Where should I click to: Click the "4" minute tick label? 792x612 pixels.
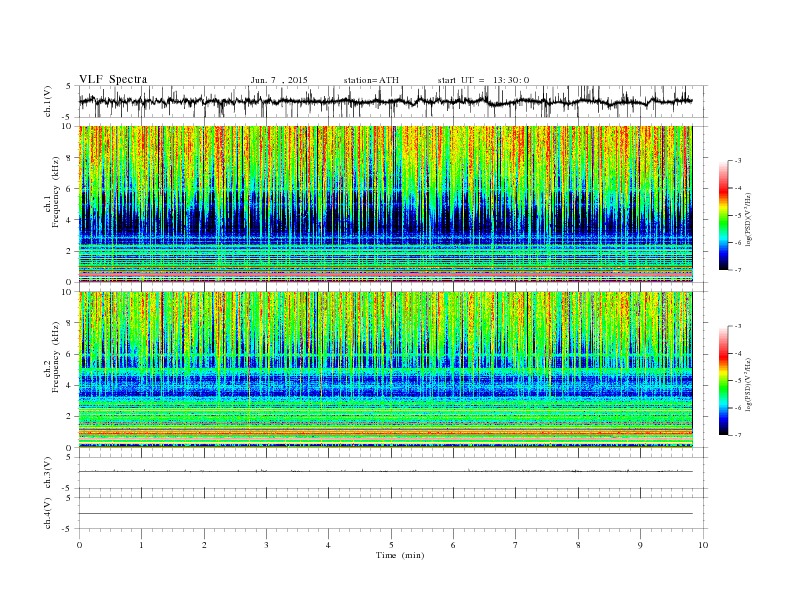tap(329, 545)
